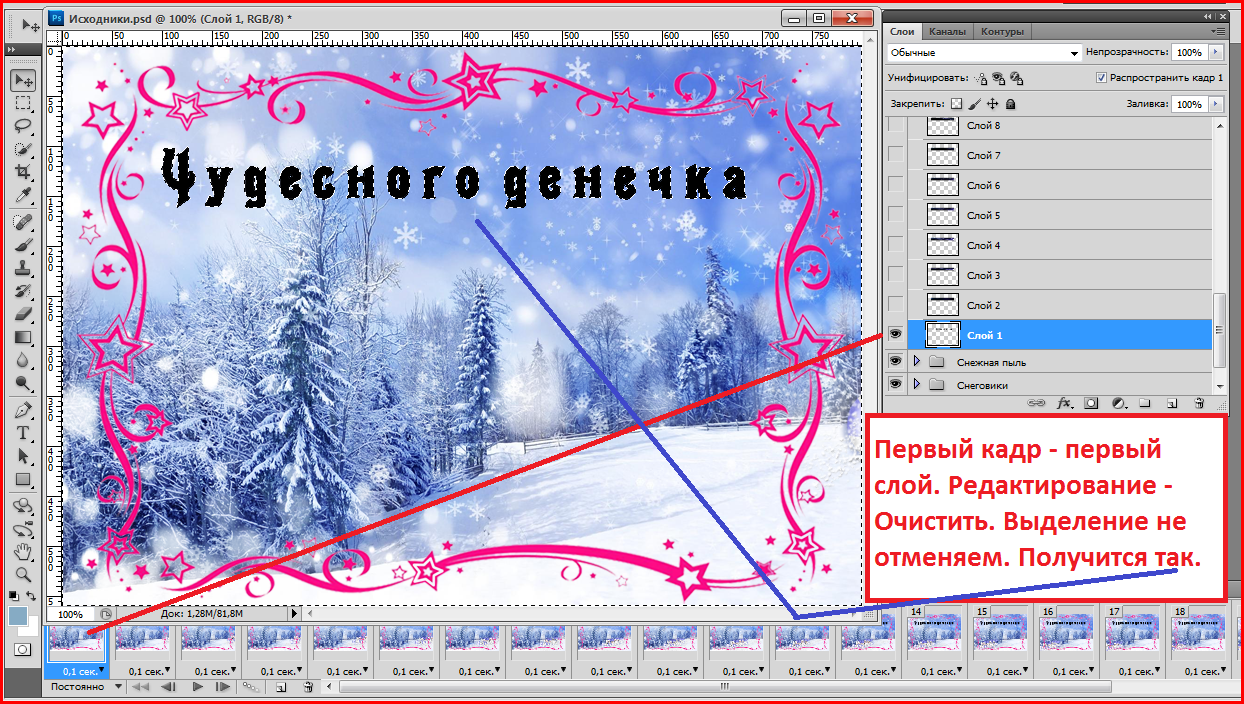Image resolution: width=1244 pixels, height=704 pixels.
Task: Select the Eraser tool
Action: (x=22, y=314)
